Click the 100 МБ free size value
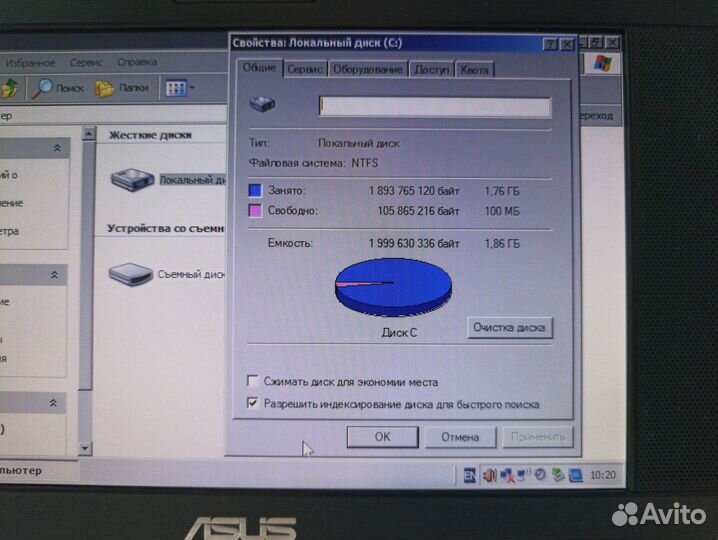The width and height of the screenshot is (718, 540). click(x=502, y=211)
